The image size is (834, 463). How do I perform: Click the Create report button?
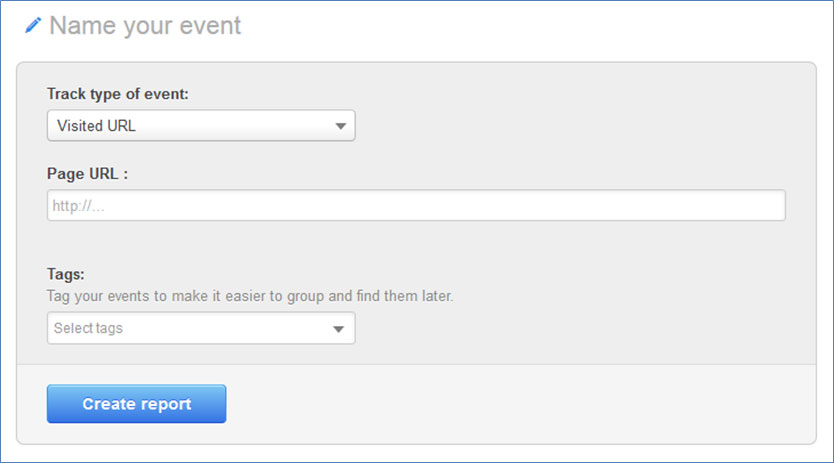tap(136, 404)
